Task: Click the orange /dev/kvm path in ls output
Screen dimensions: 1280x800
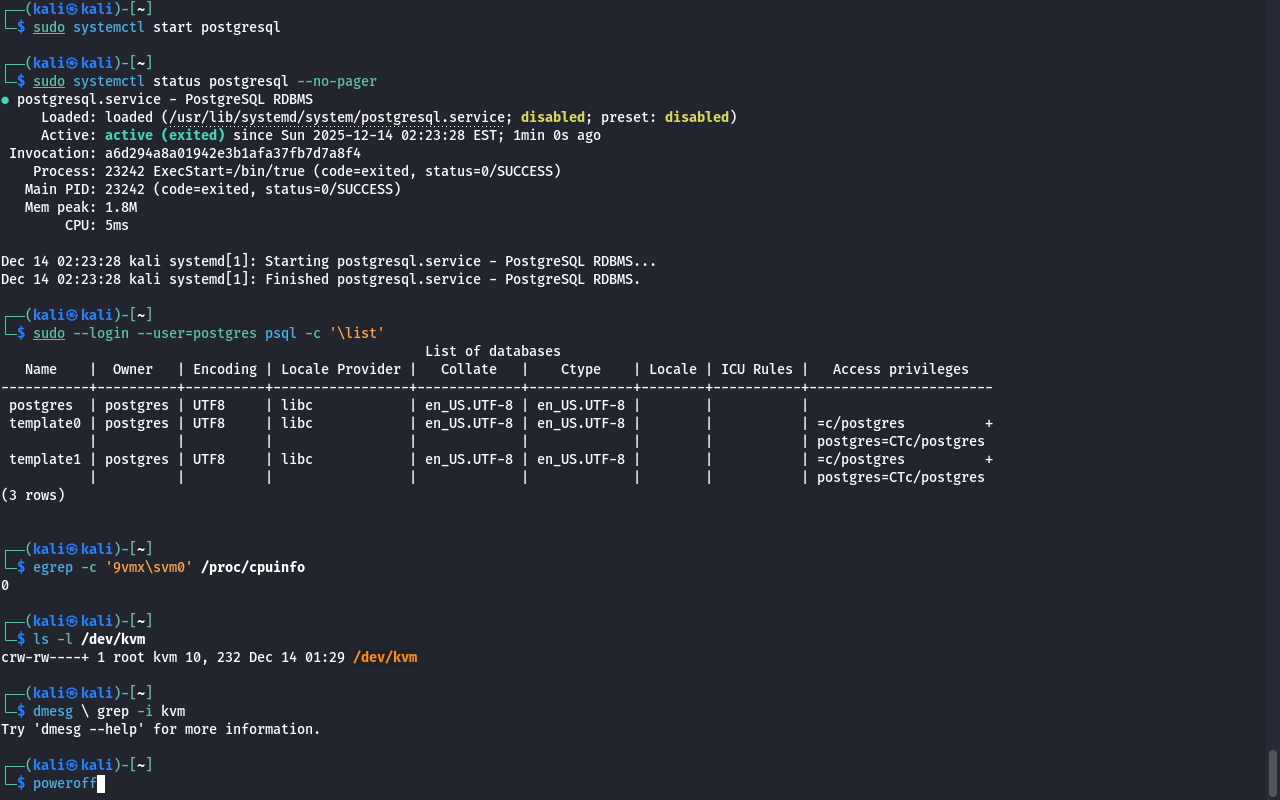Action: pos(385,657)
